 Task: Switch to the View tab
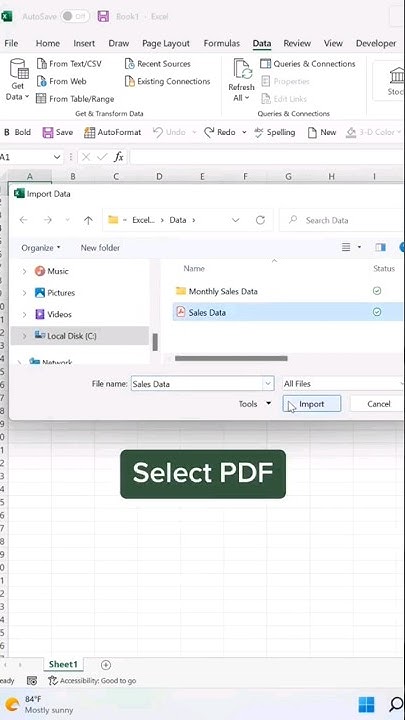click(x=333, y=43)
